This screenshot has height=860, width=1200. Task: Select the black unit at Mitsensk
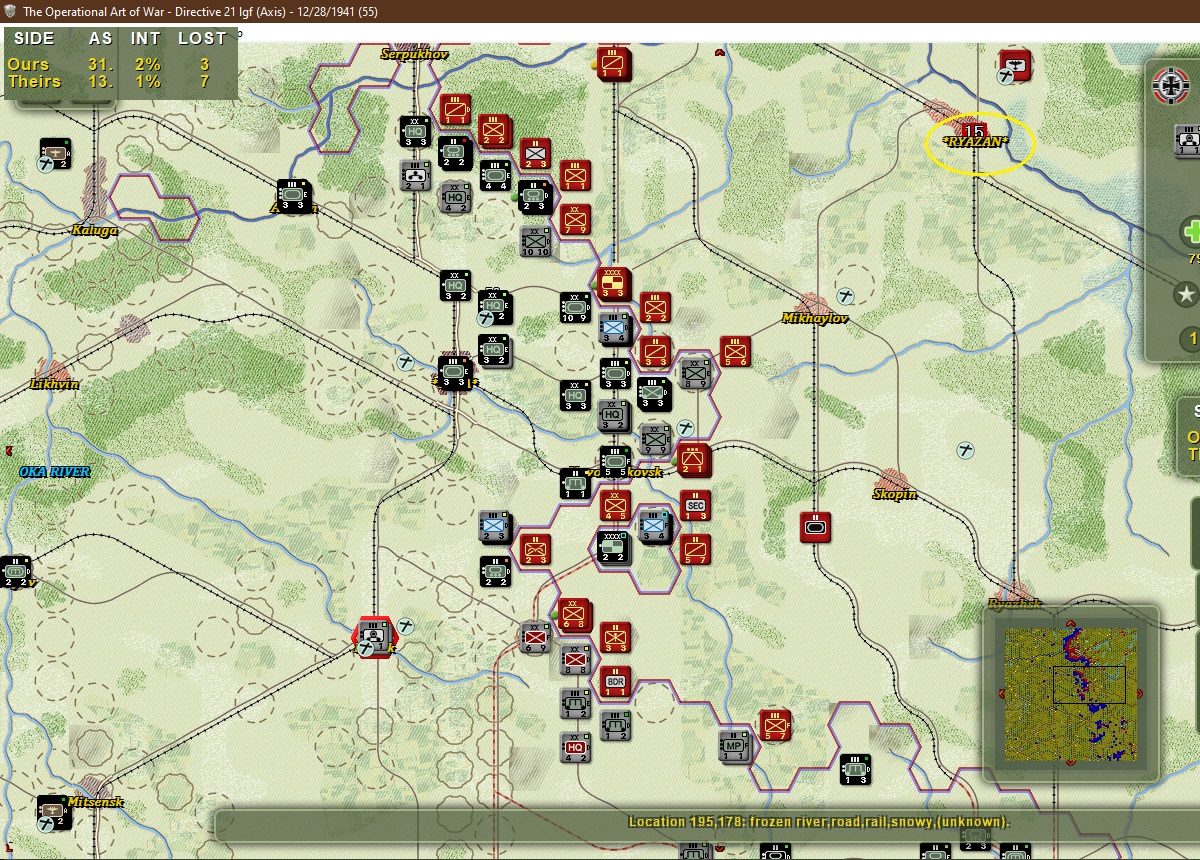(x=54, y=811)
